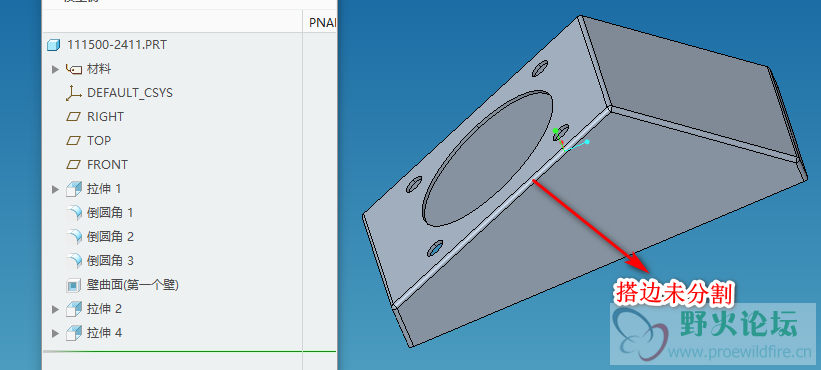The image size is (821, 370).
Task: Expand the 拉伸 2 feature node
Action: coord(56,309)
